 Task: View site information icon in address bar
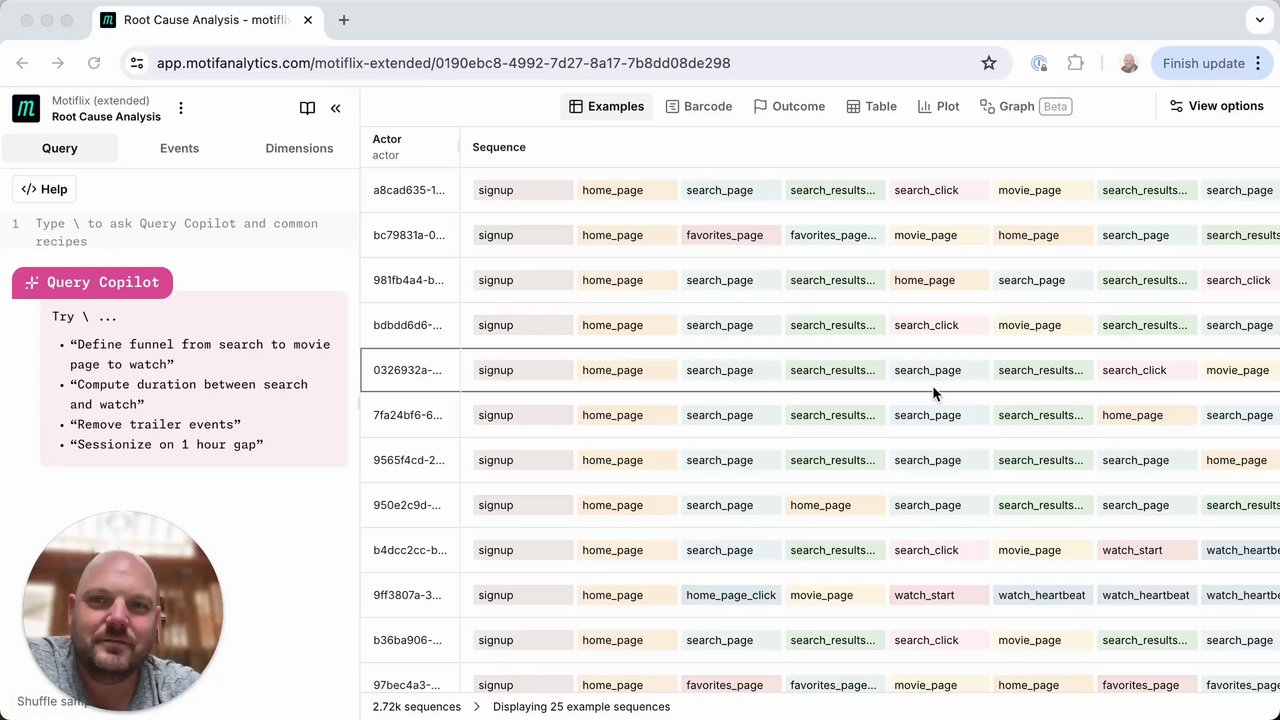tap(138, 63)
